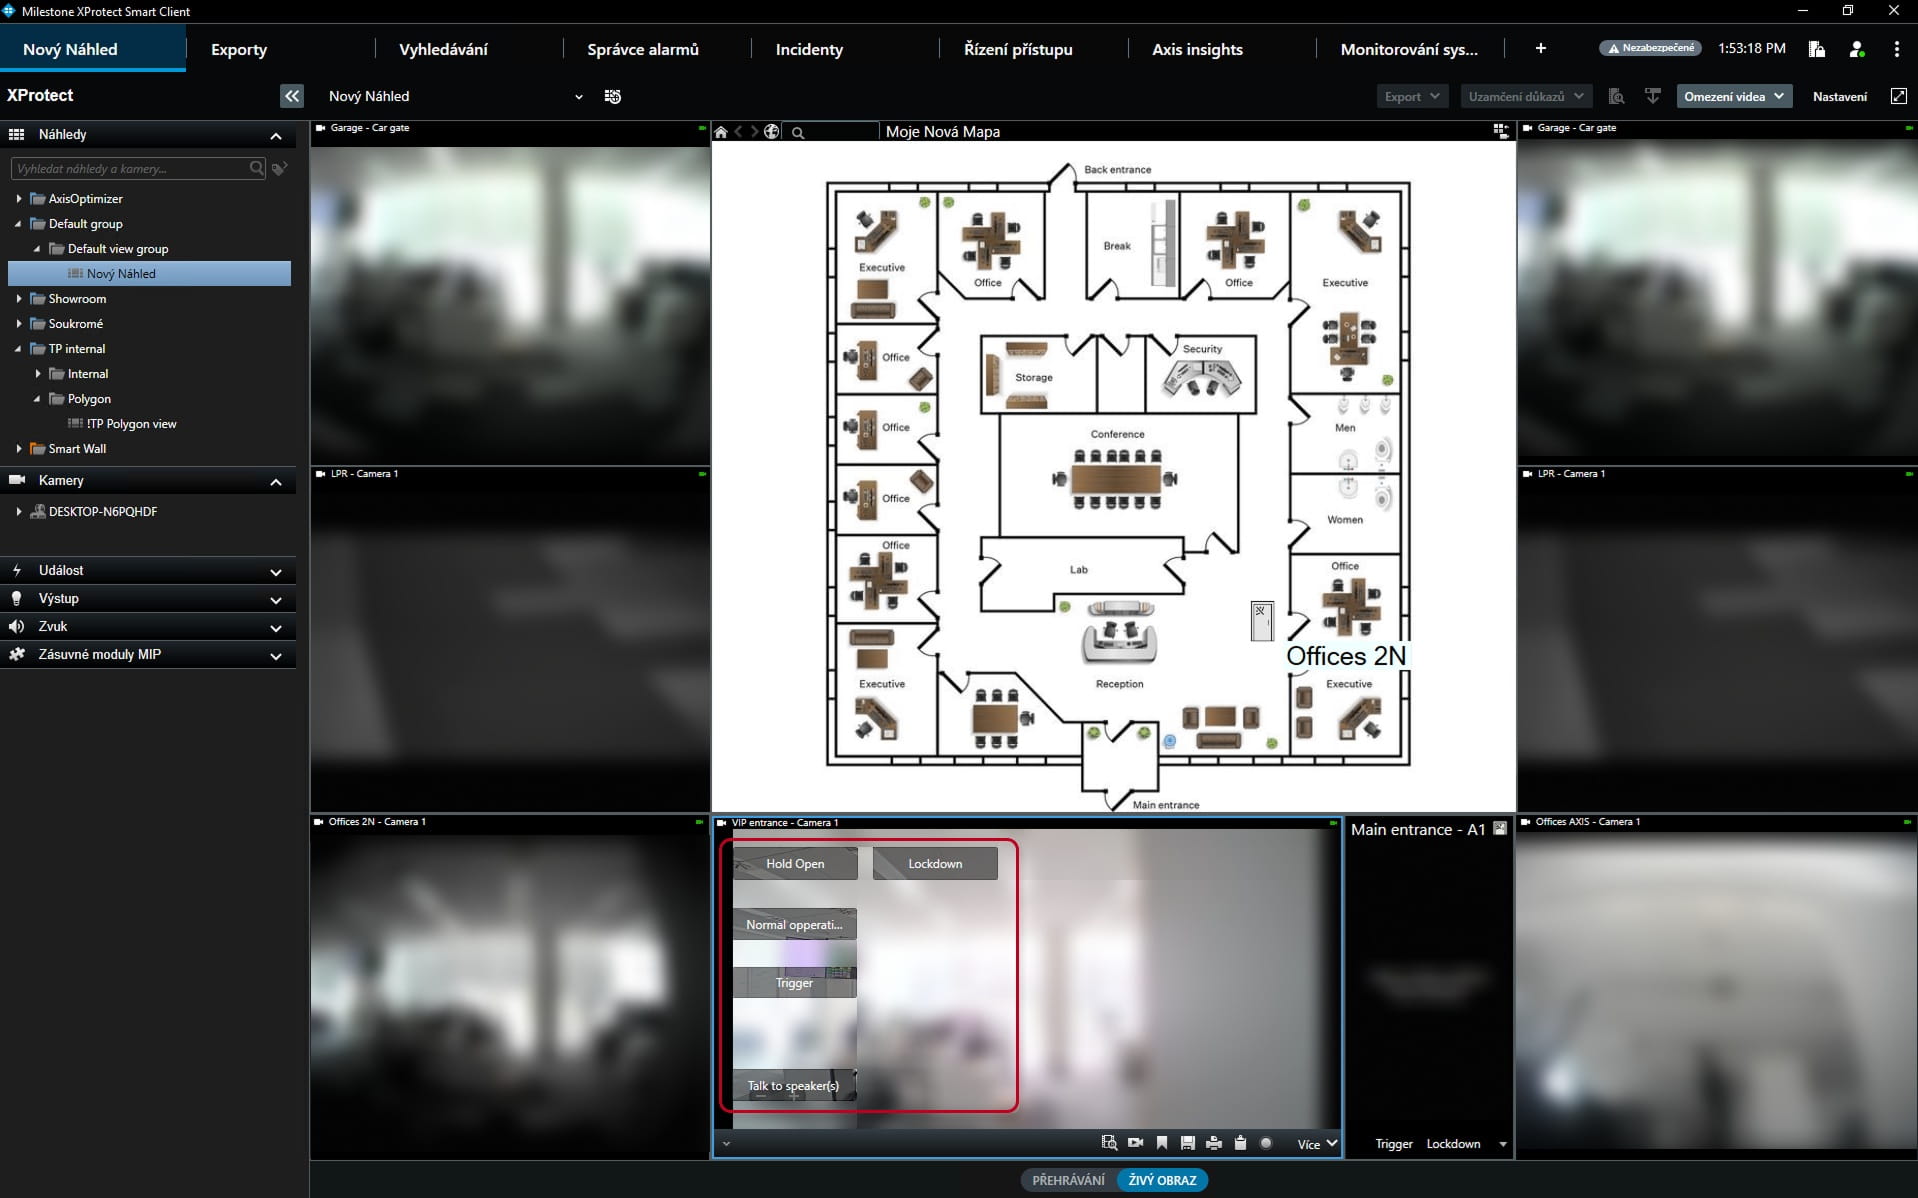Click the map search magnifier icon
This screenshot has height=1198, width=1918.
click(x=798, y=132)
